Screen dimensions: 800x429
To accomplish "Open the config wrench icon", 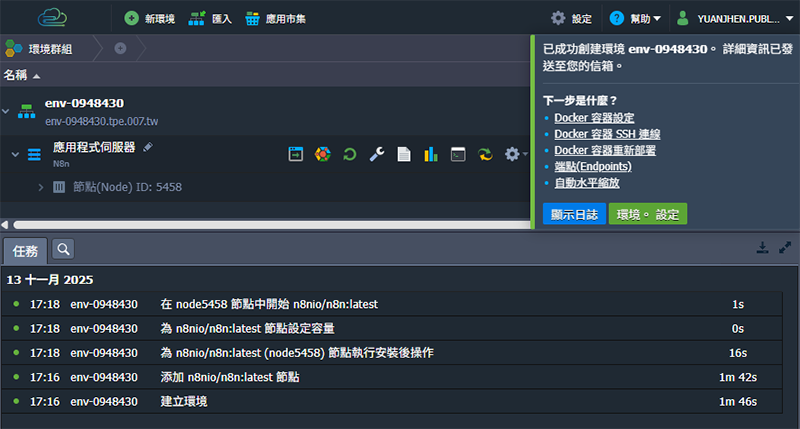I will 377,154.
